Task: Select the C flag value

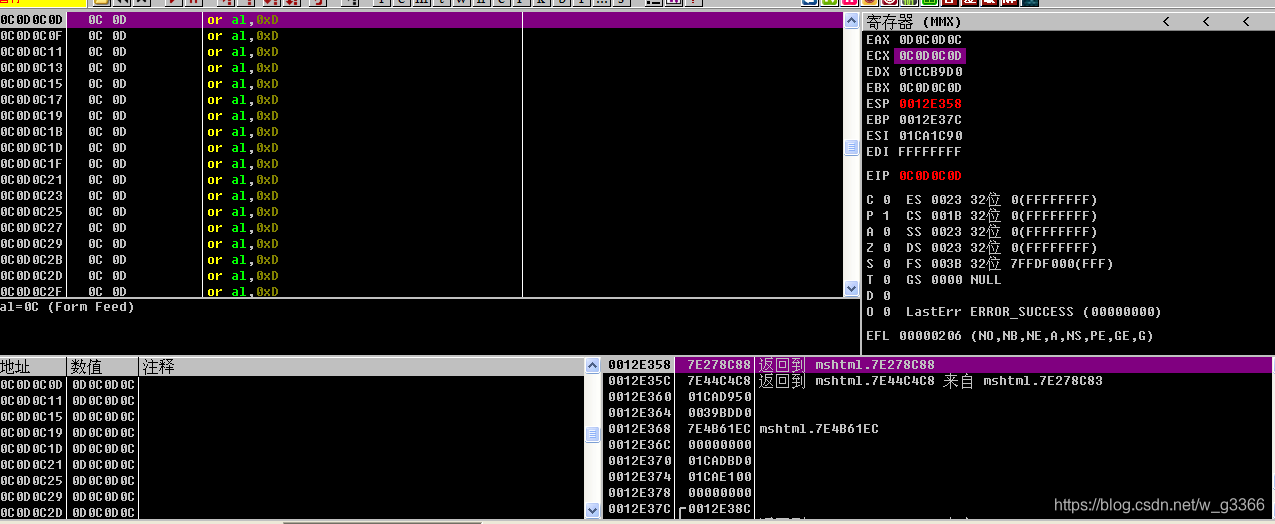Action: click(887, 200)
